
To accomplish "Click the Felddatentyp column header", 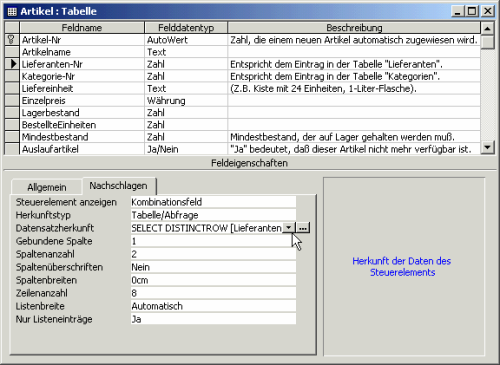I will click(x=186, y=28).
